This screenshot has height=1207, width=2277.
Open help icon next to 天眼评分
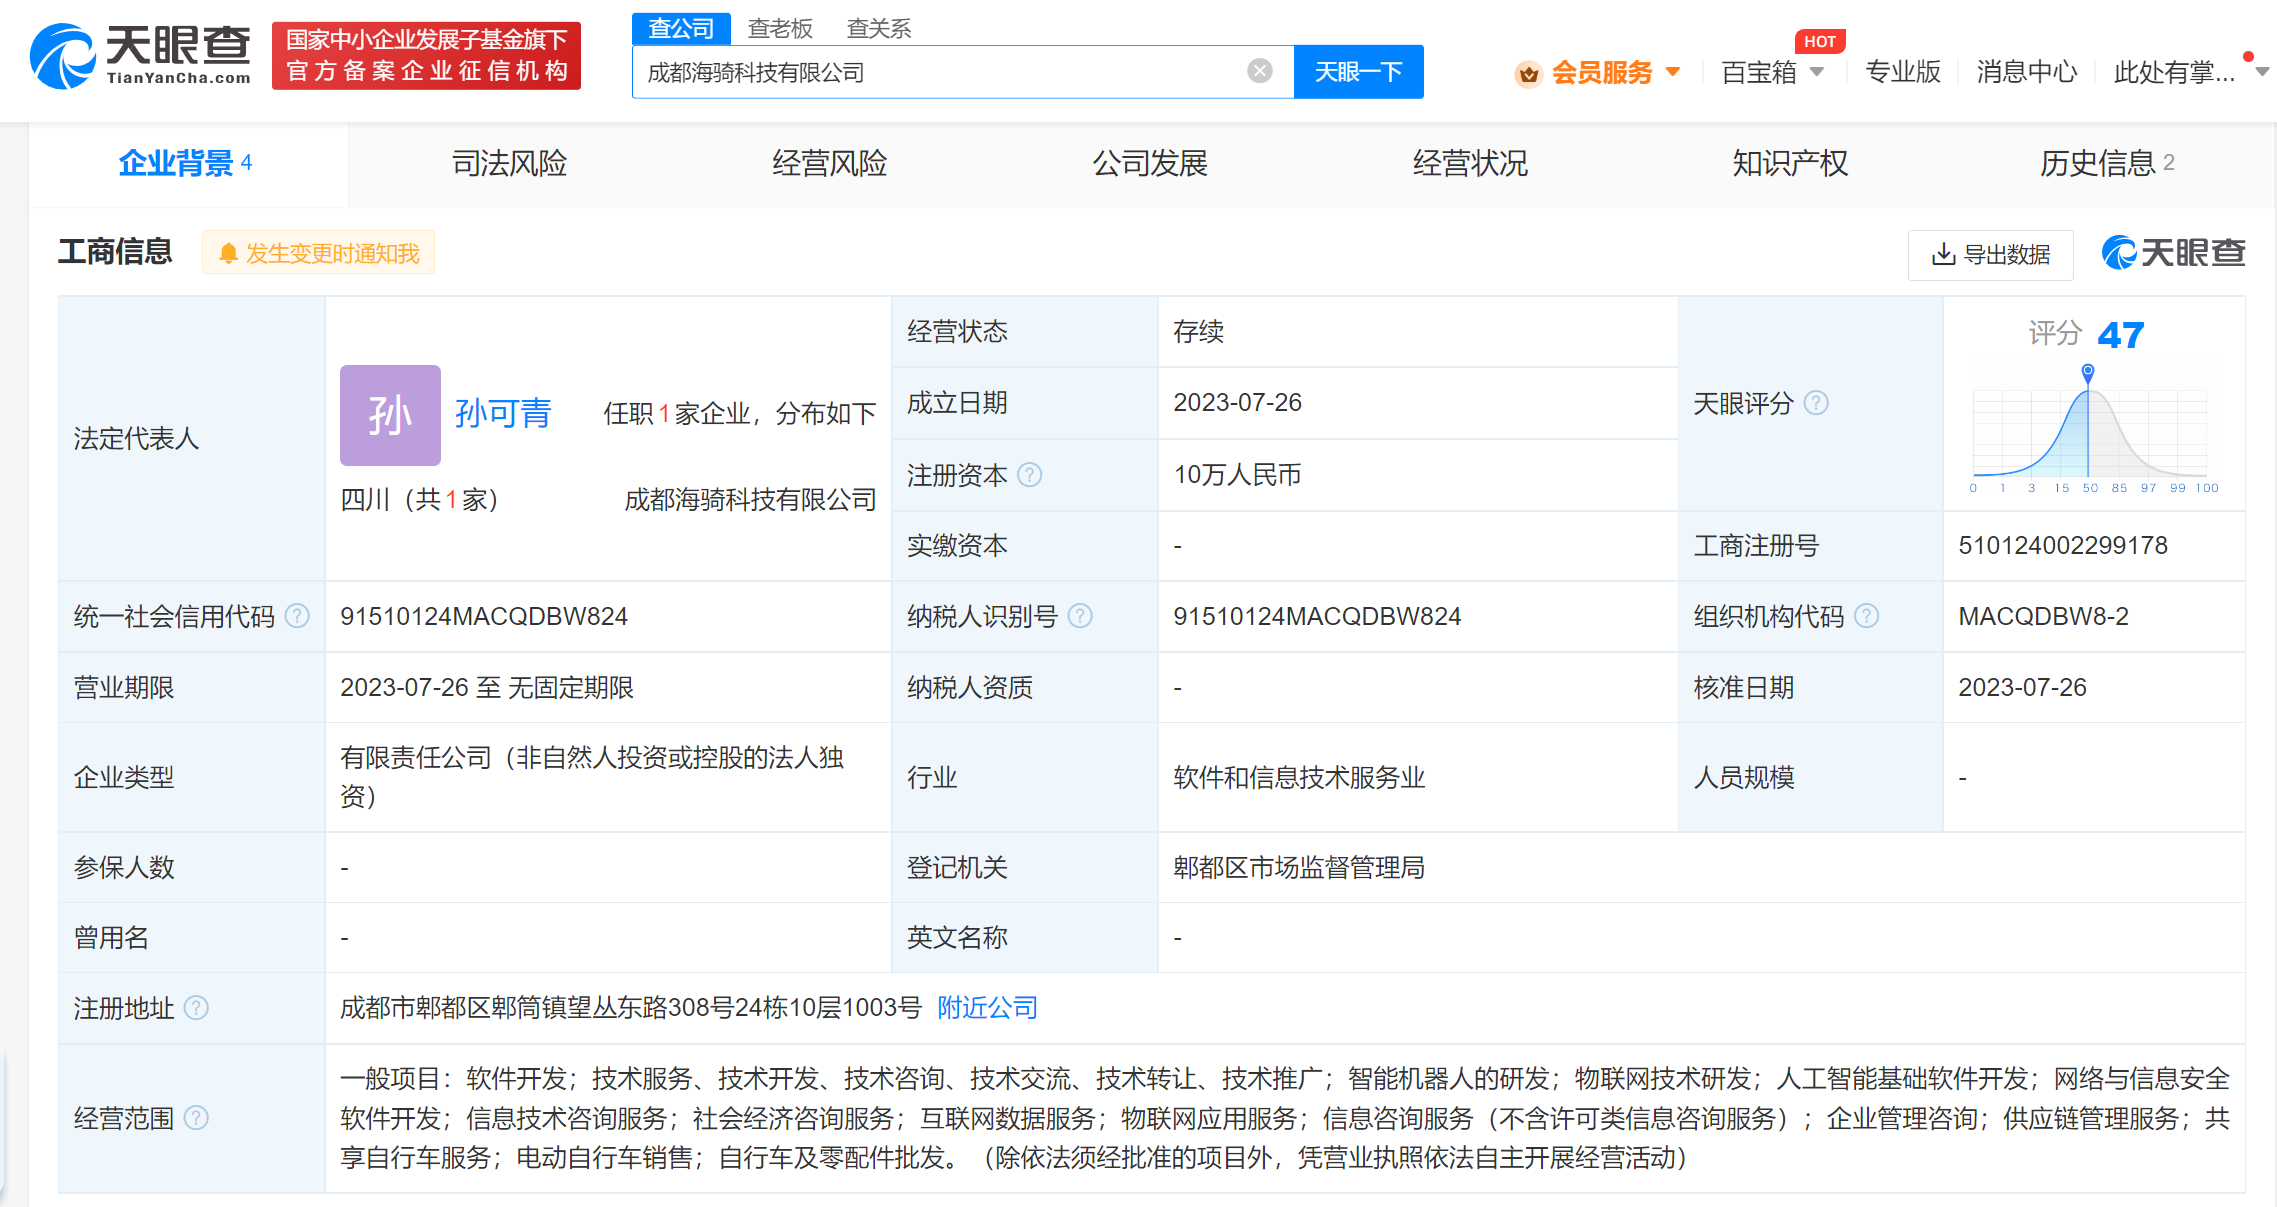[1816, 403]
